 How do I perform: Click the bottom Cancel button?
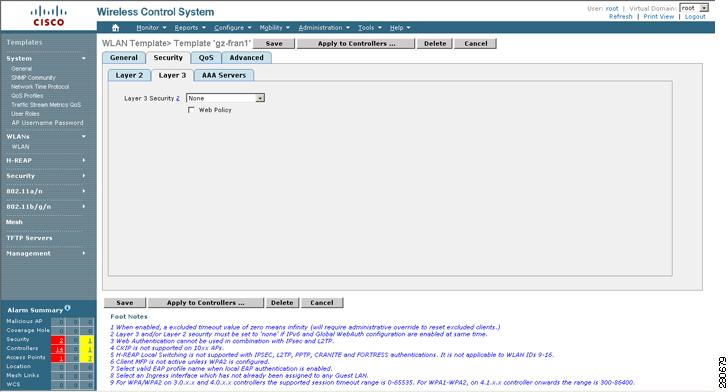tap(322, 303)
